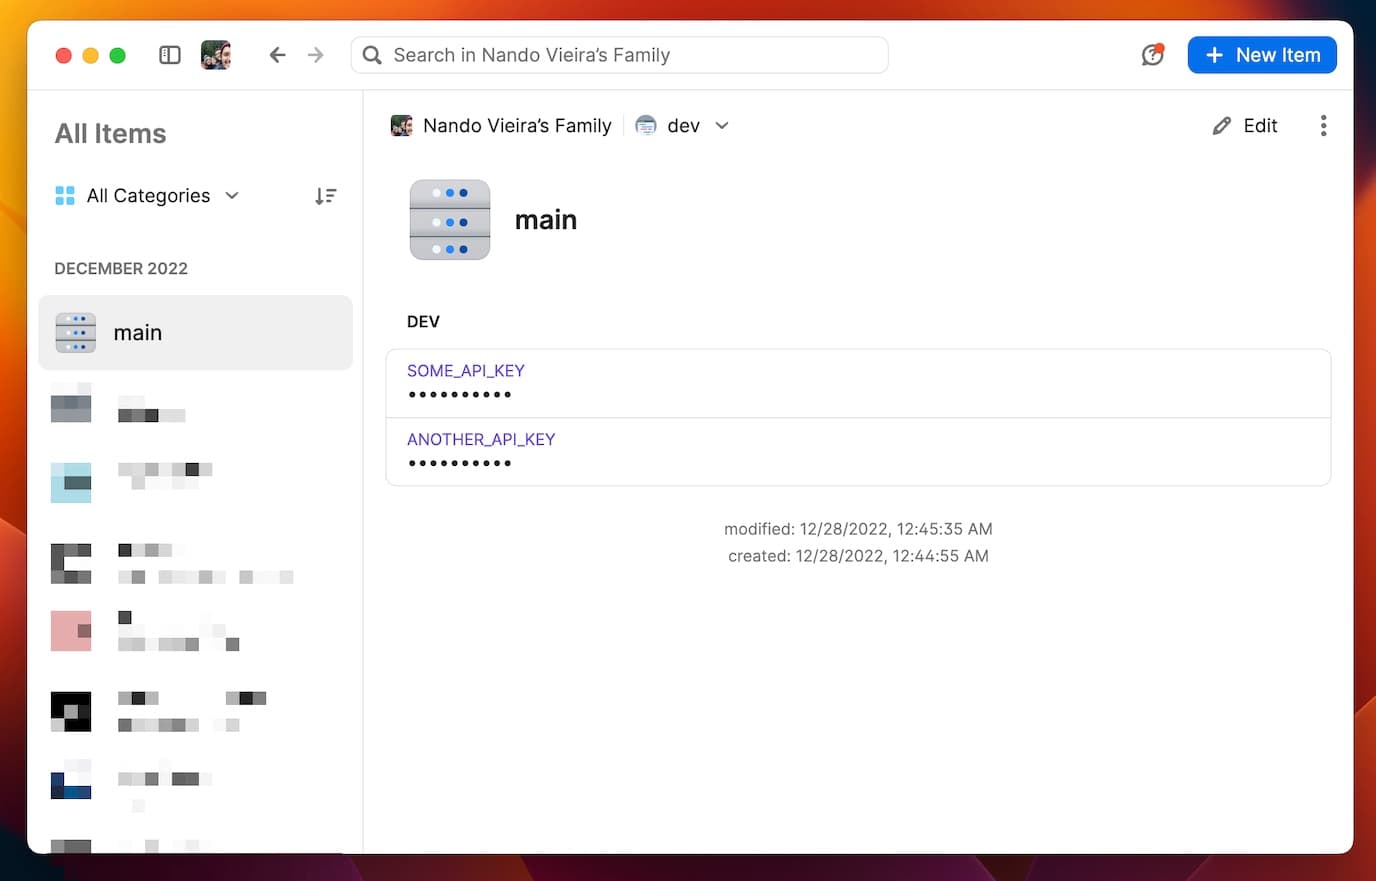Open the dev vault chevron dropdown
The image size is (1376, 881).
(722, 126)
